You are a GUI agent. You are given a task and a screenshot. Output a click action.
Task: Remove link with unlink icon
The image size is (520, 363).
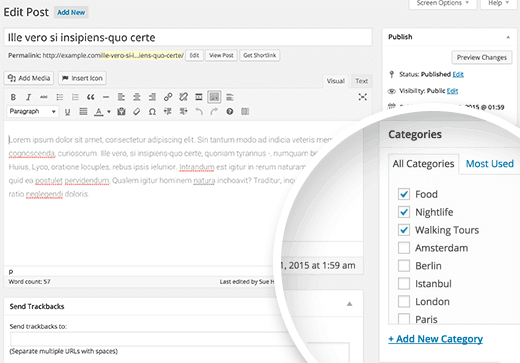183,97
